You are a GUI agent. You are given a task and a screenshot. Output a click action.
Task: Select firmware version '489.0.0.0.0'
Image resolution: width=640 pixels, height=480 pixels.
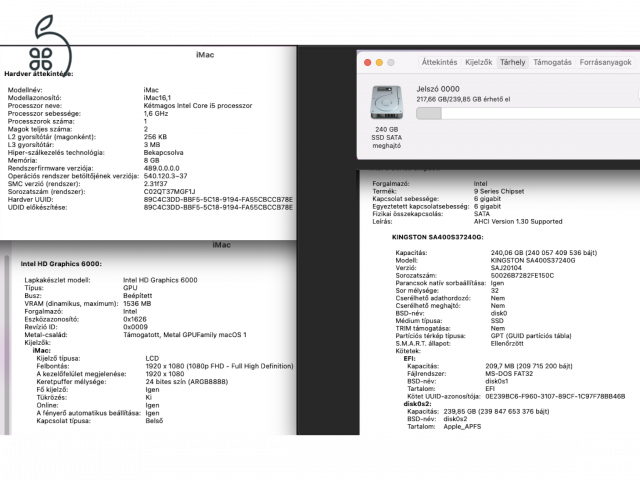tap(161, 168)
